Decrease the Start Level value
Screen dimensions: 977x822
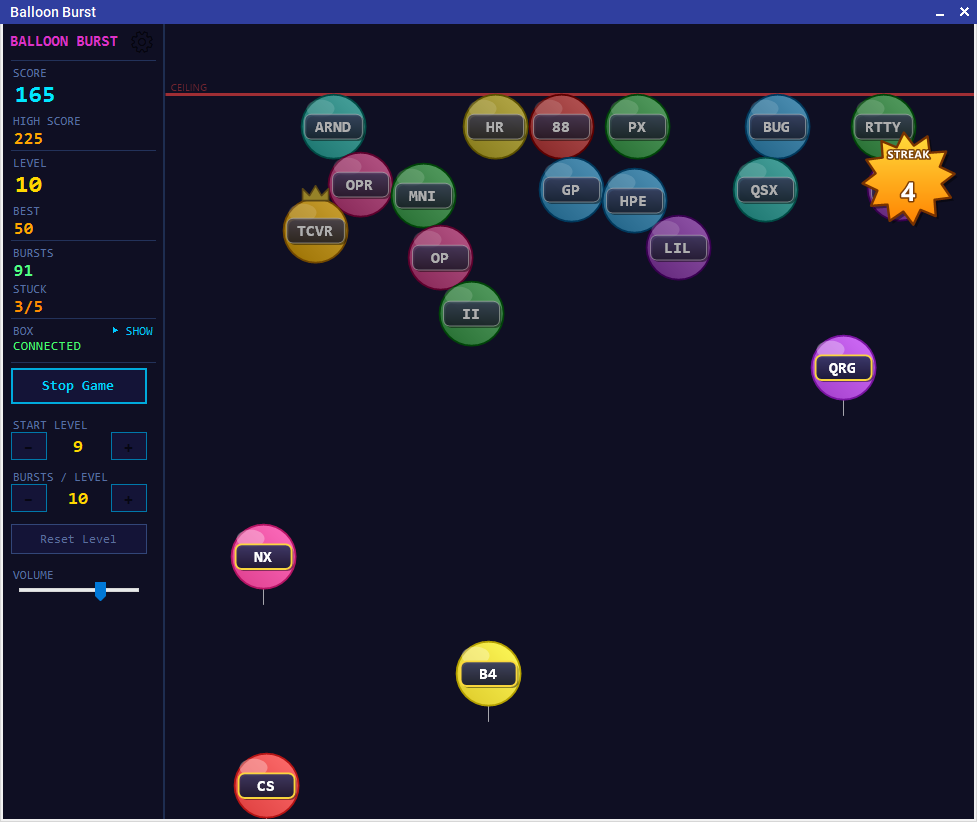tap(29, 446)
